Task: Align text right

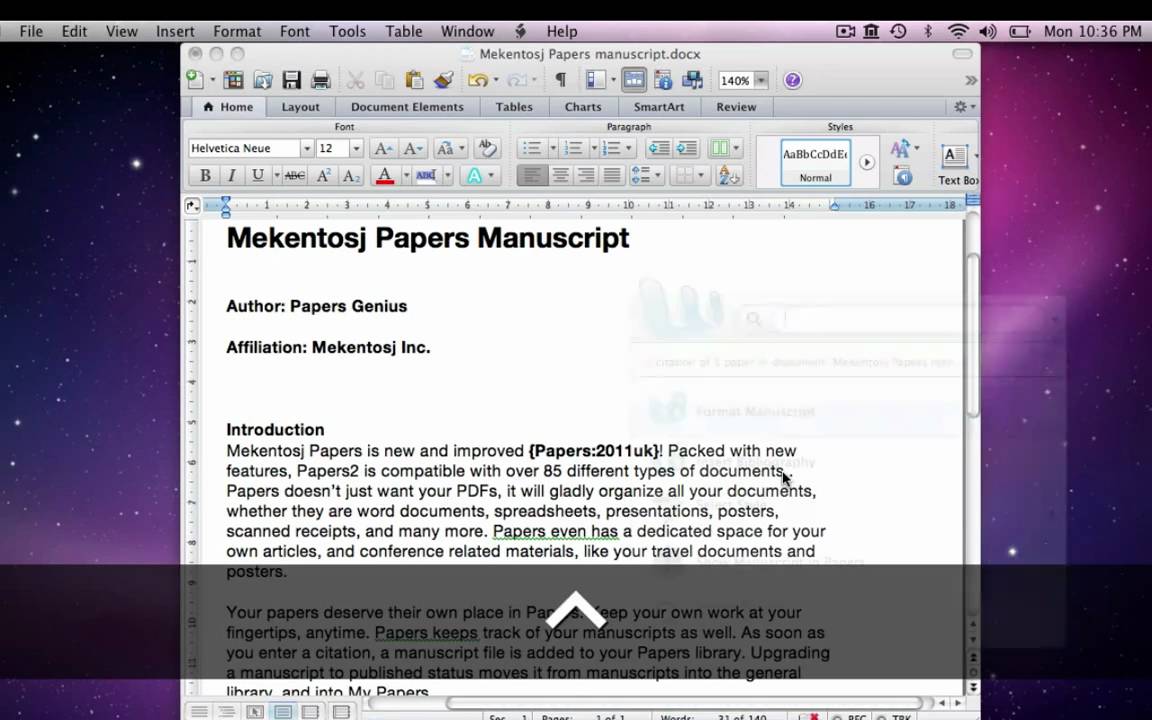Action: [x=586, y=176]
